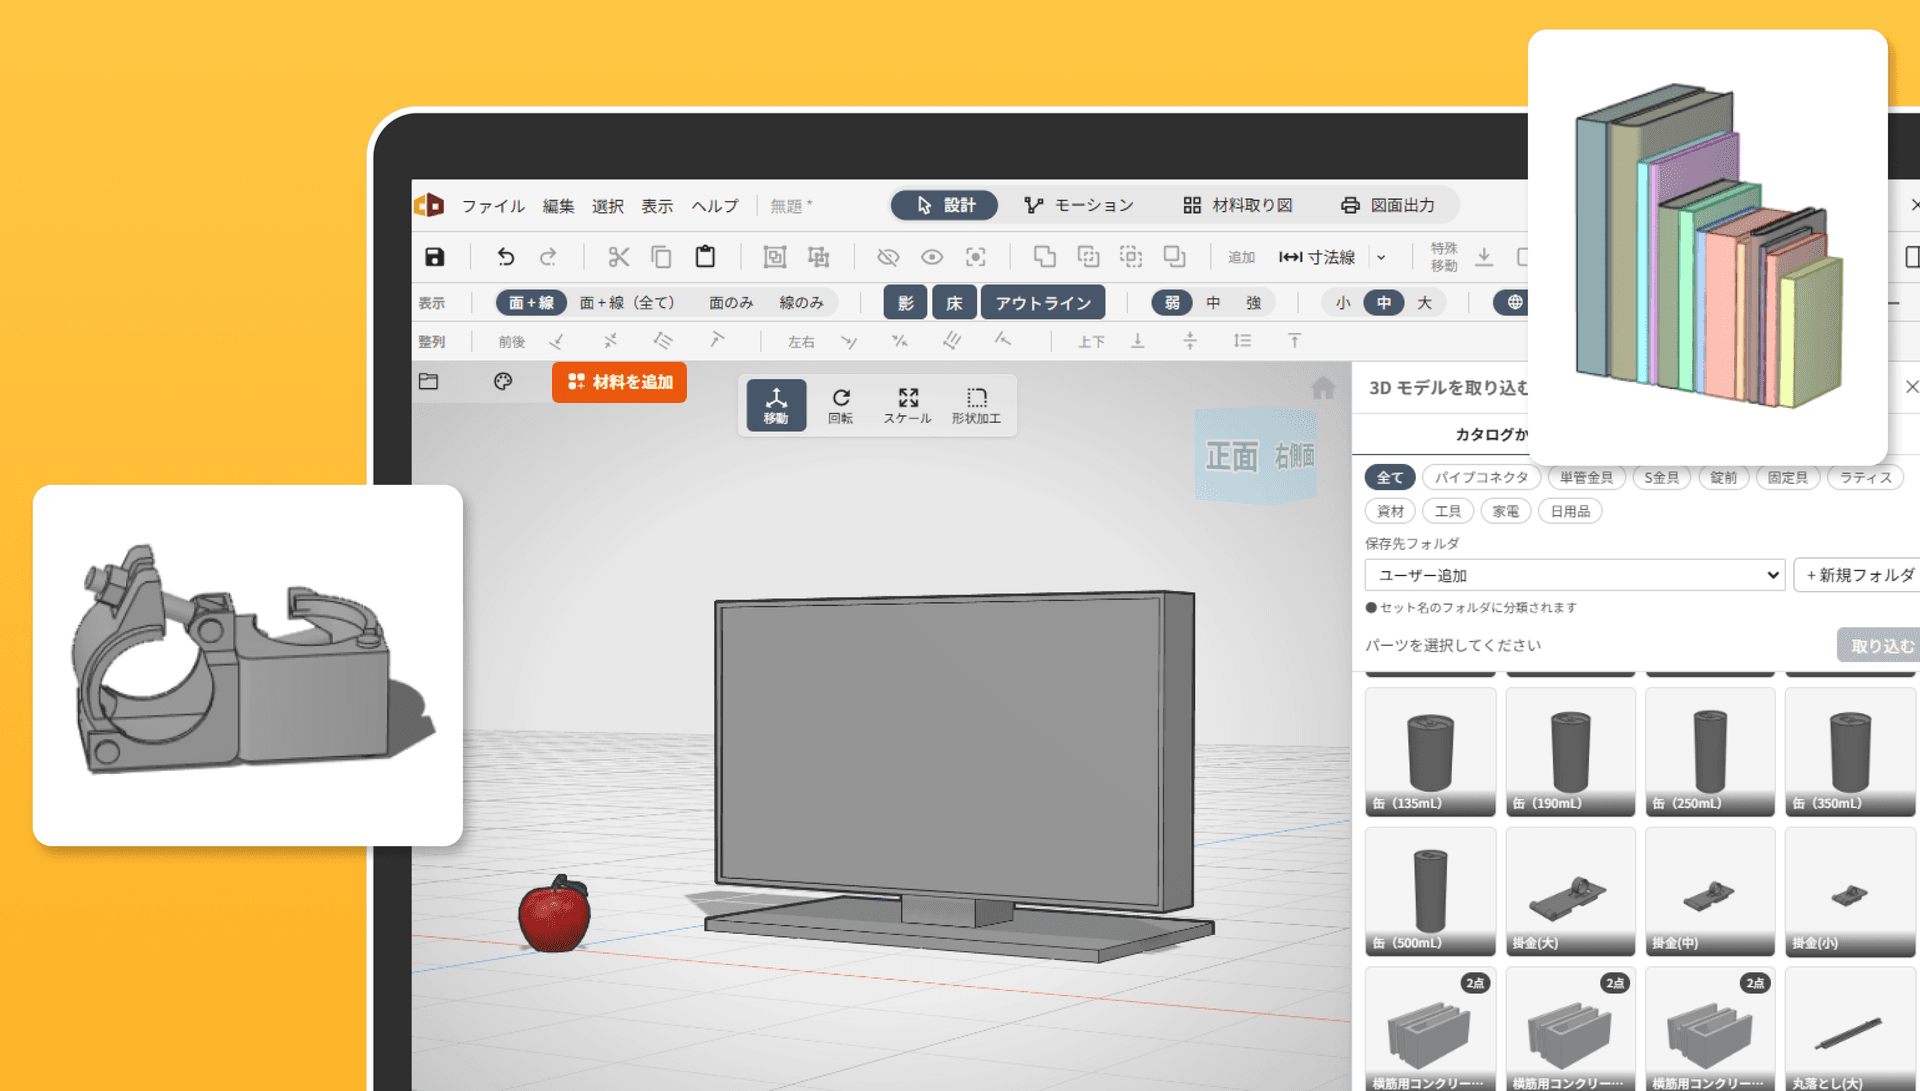The height and width of the screenshot is (1091, 1920).
Task: Filter by パイプコネクタ category
Action: click(1481, 478)
